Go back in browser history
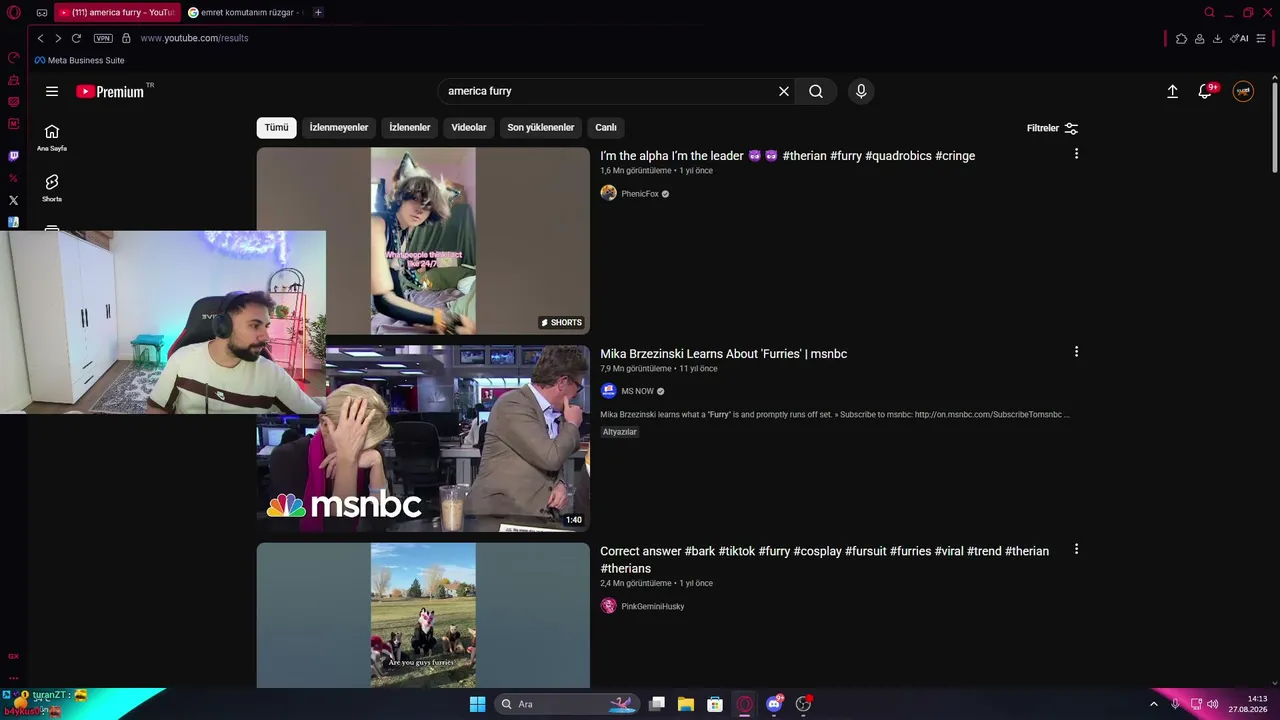 tap(40, 38)
